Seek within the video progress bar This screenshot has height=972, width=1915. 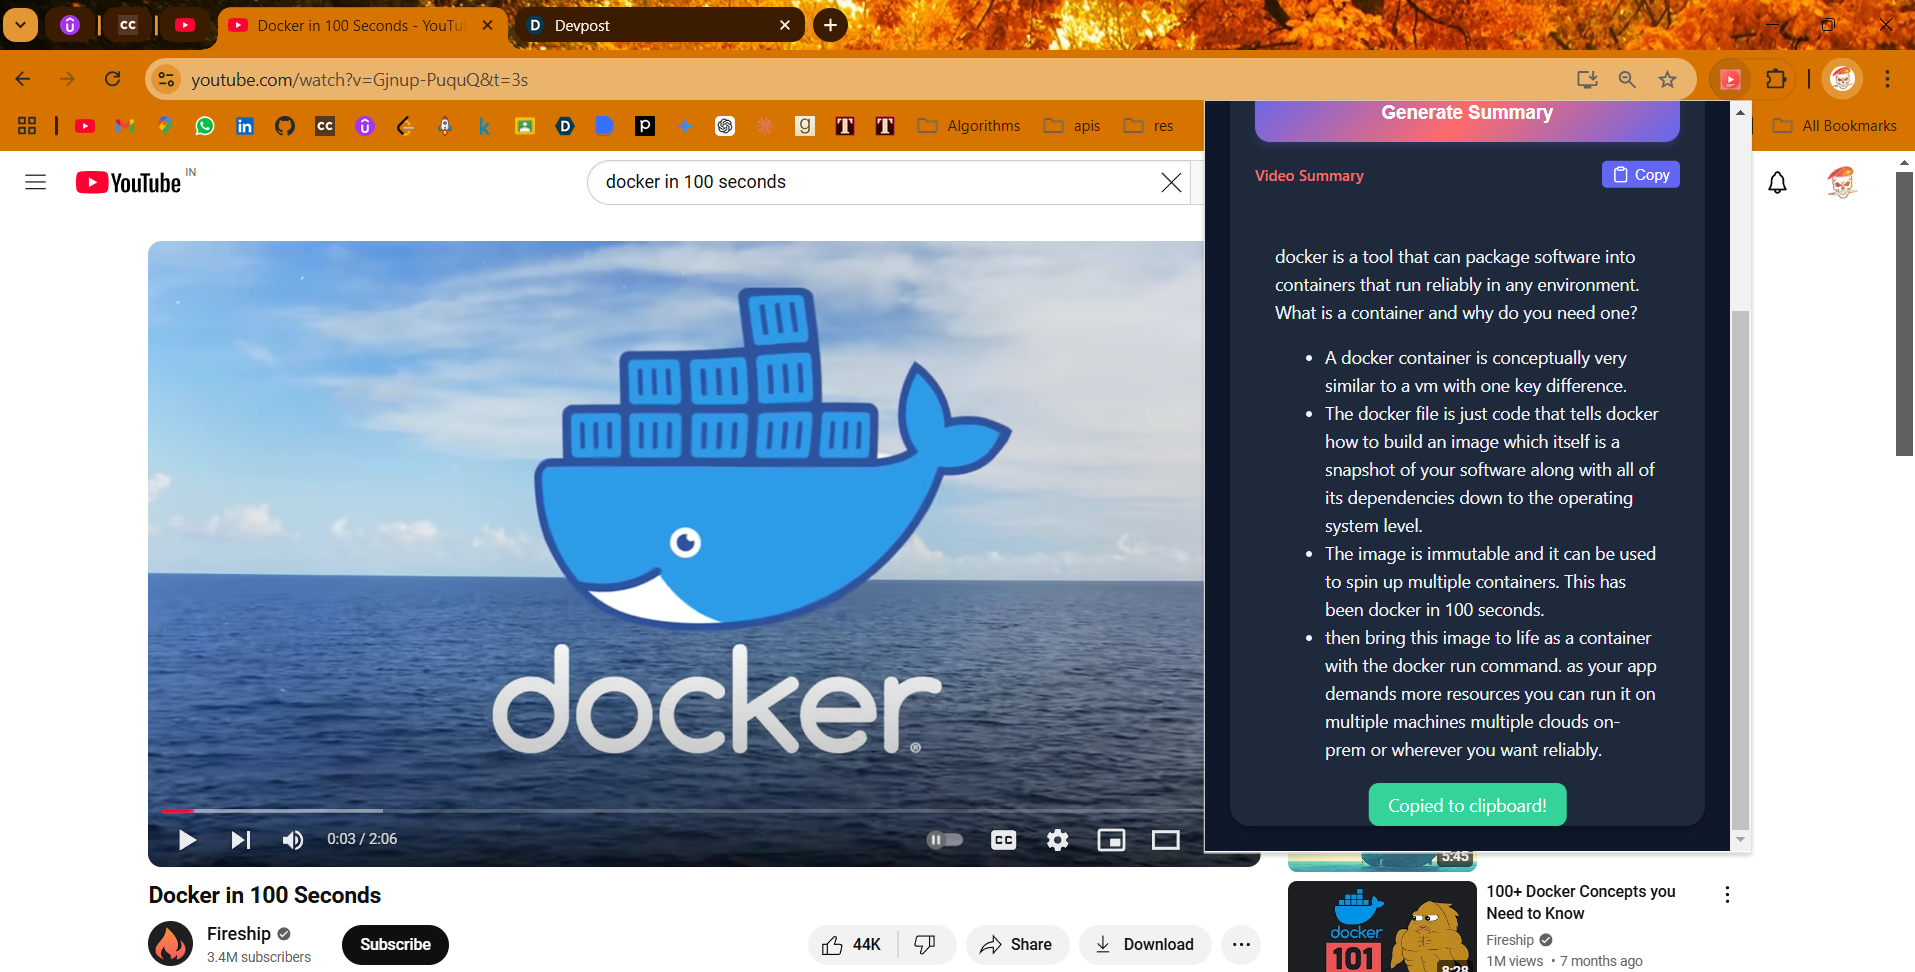point(682,810)
